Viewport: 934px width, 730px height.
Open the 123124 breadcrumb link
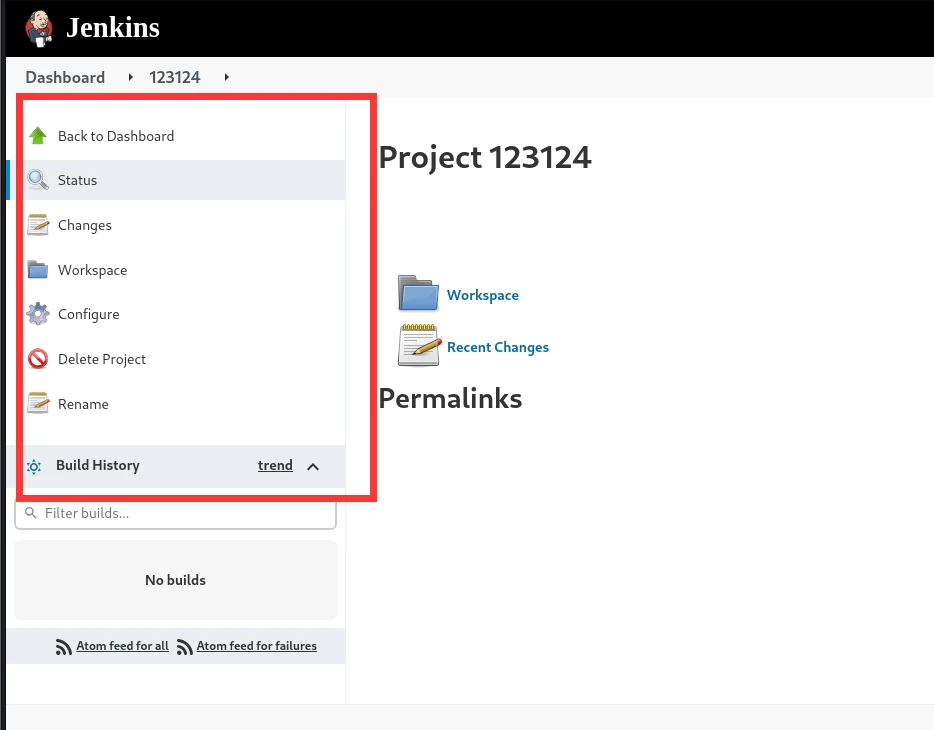pyautogui.click(x=175, y=77)
